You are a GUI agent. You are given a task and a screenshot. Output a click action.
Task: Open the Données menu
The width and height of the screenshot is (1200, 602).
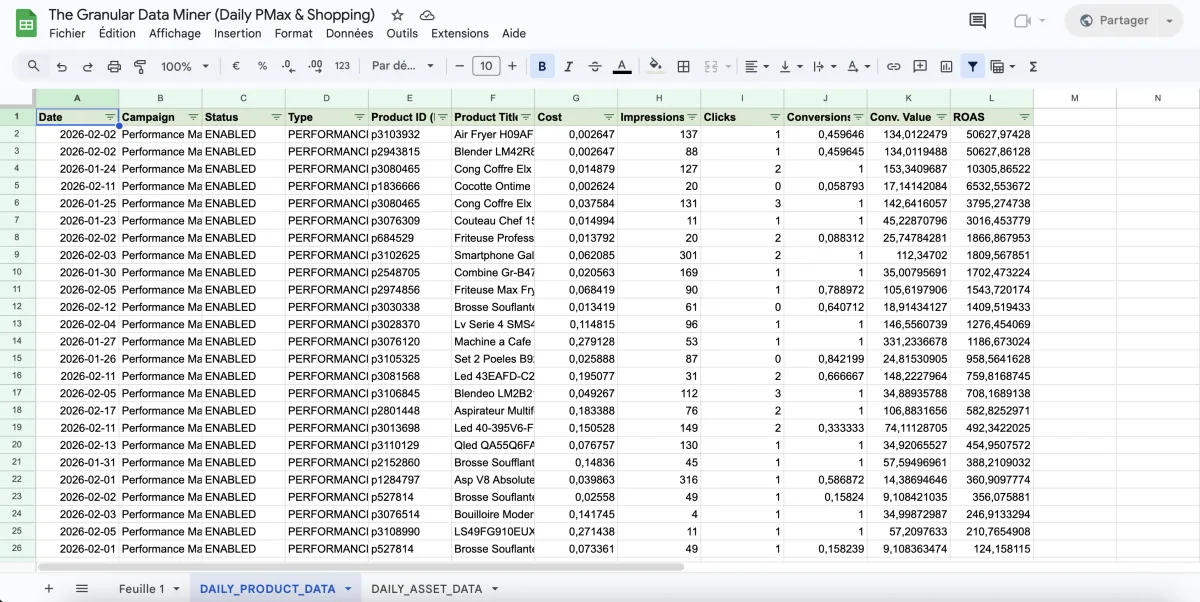(349, 33)
